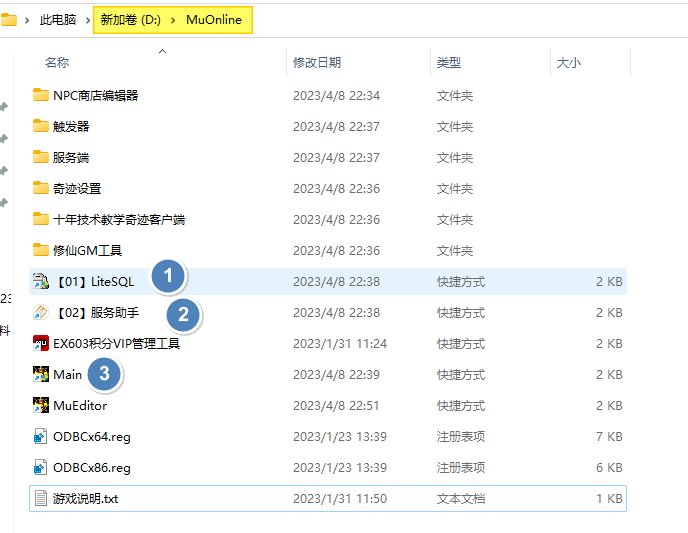Select the NPC商店编辑器 folder icon
This screenshot has height=533, width=688.
point(41,95)
